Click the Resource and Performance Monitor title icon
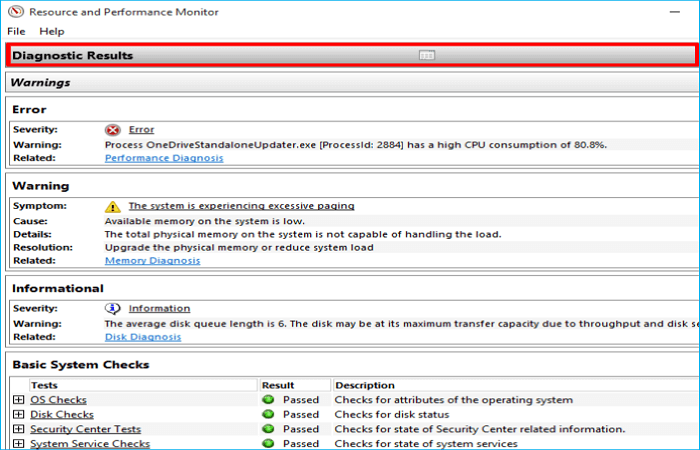Screen dimensions: 700x450 pyautogui.click(x=13, y=12)
